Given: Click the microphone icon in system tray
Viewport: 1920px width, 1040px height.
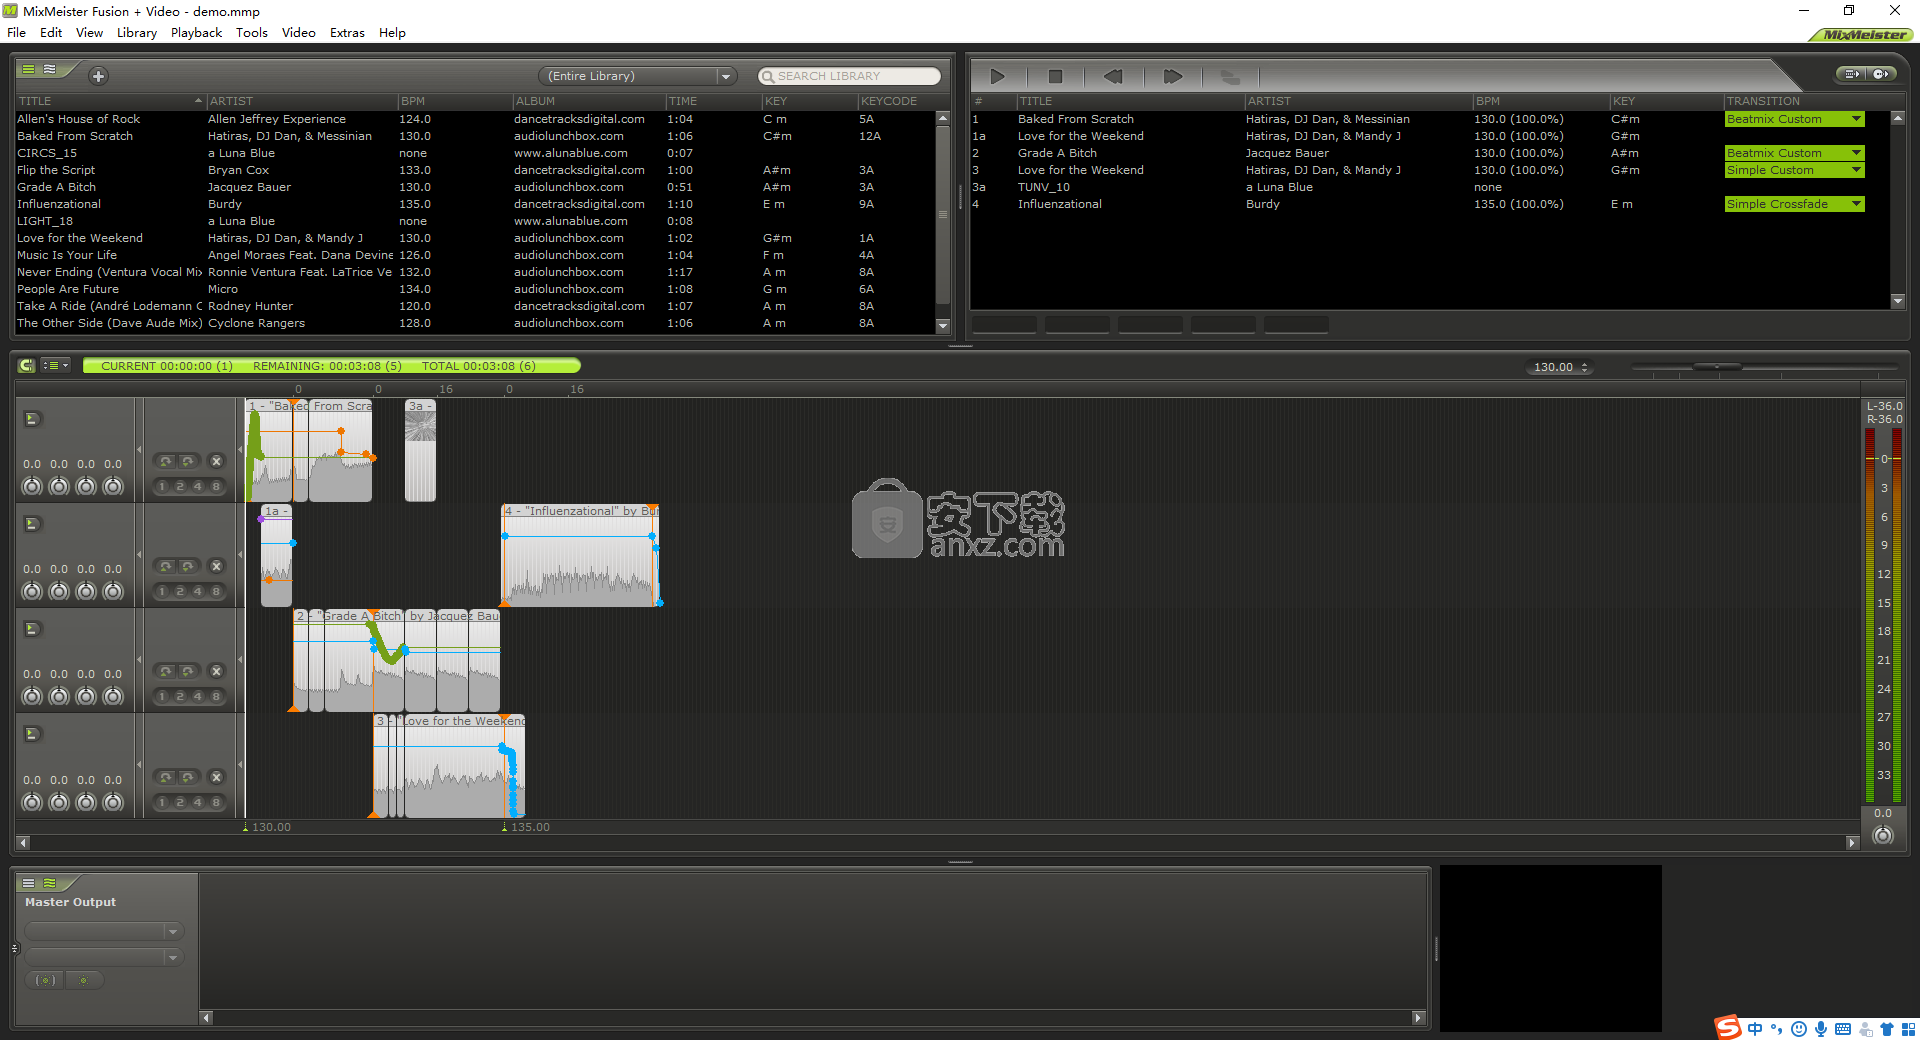Looking at the screenshot, I should click(1821, 1029).
